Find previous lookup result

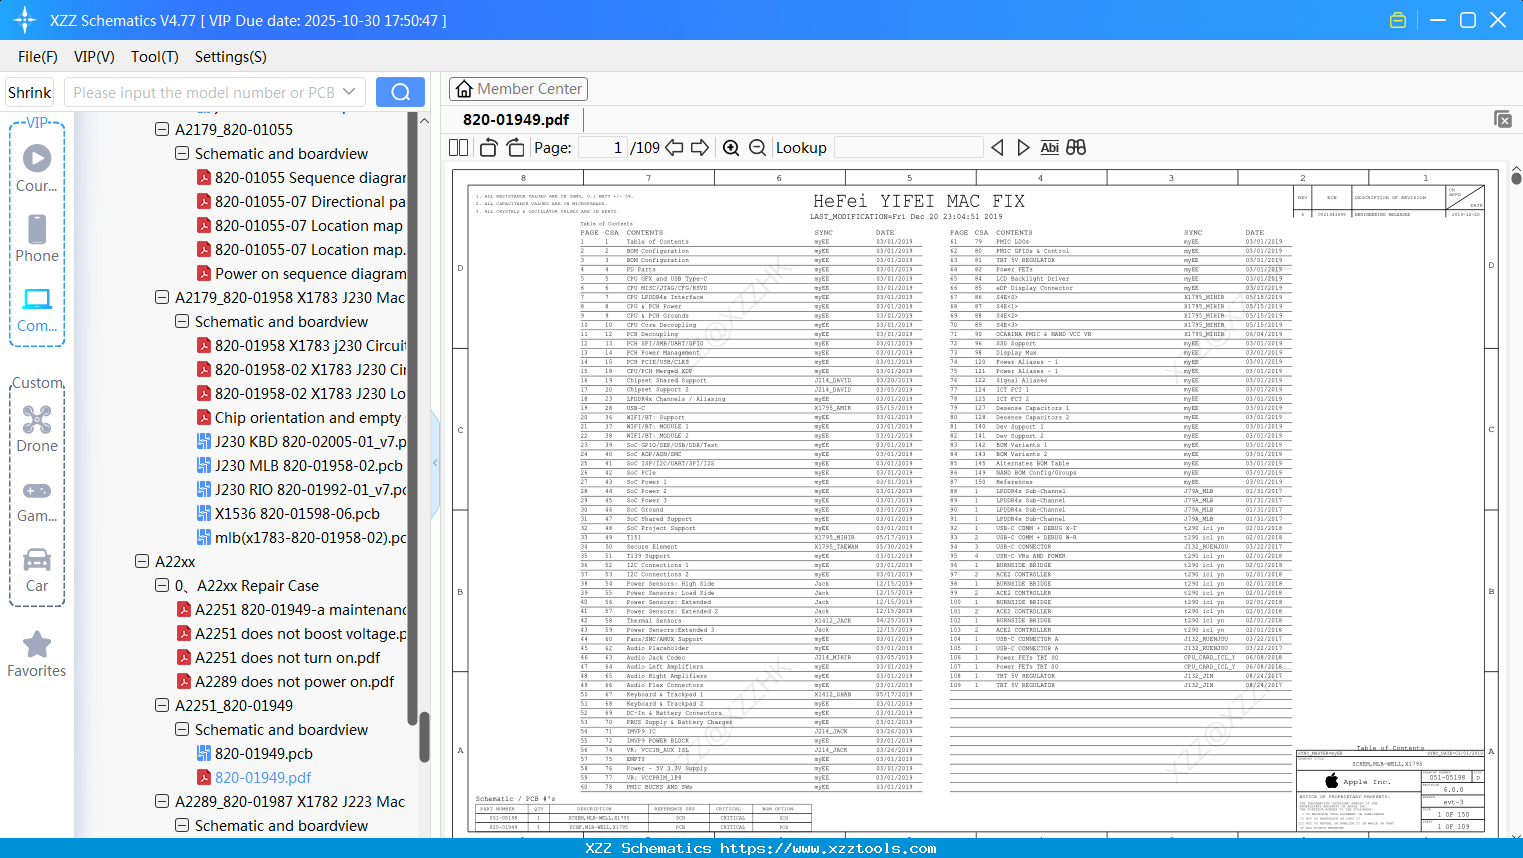pyautogui.click(x=997, y=148)
